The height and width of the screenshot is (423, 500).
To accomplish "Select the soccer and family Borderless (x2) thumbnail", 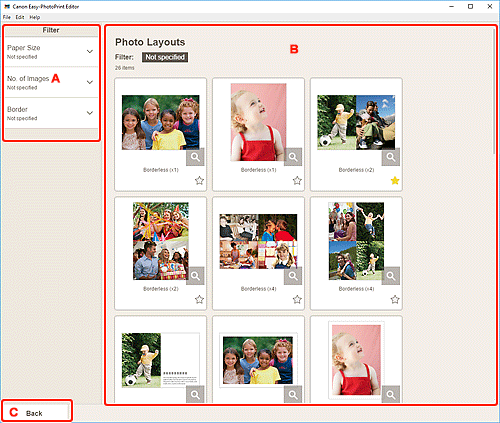I will click(x=356, y=122).
